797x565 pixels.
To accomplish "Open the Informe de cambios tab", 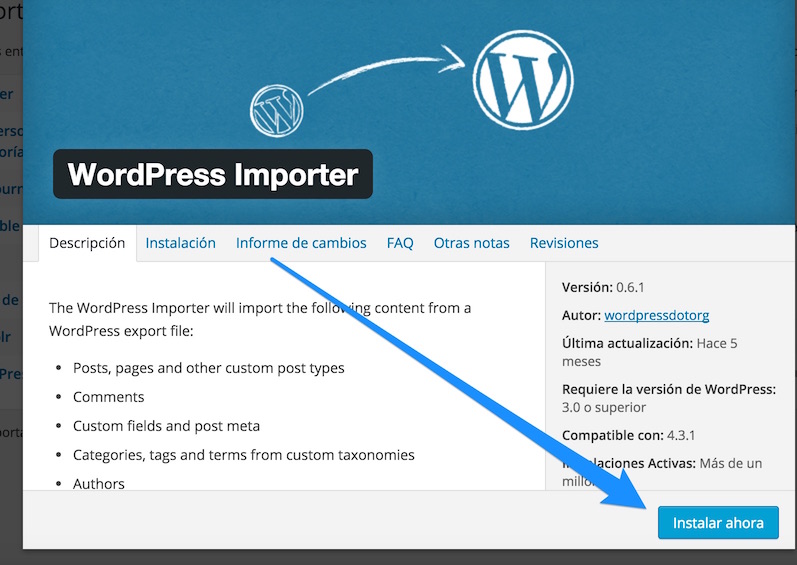I will (x=301, y=243).
